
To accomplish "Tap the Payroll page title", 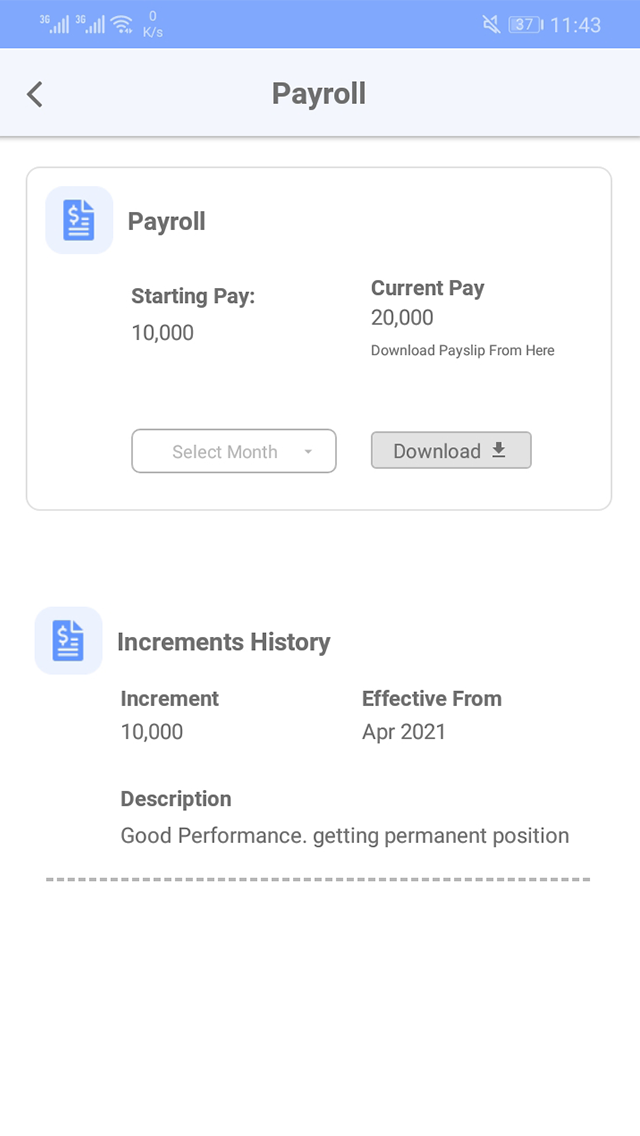I will pyautogui.click(x=319, y=94).
